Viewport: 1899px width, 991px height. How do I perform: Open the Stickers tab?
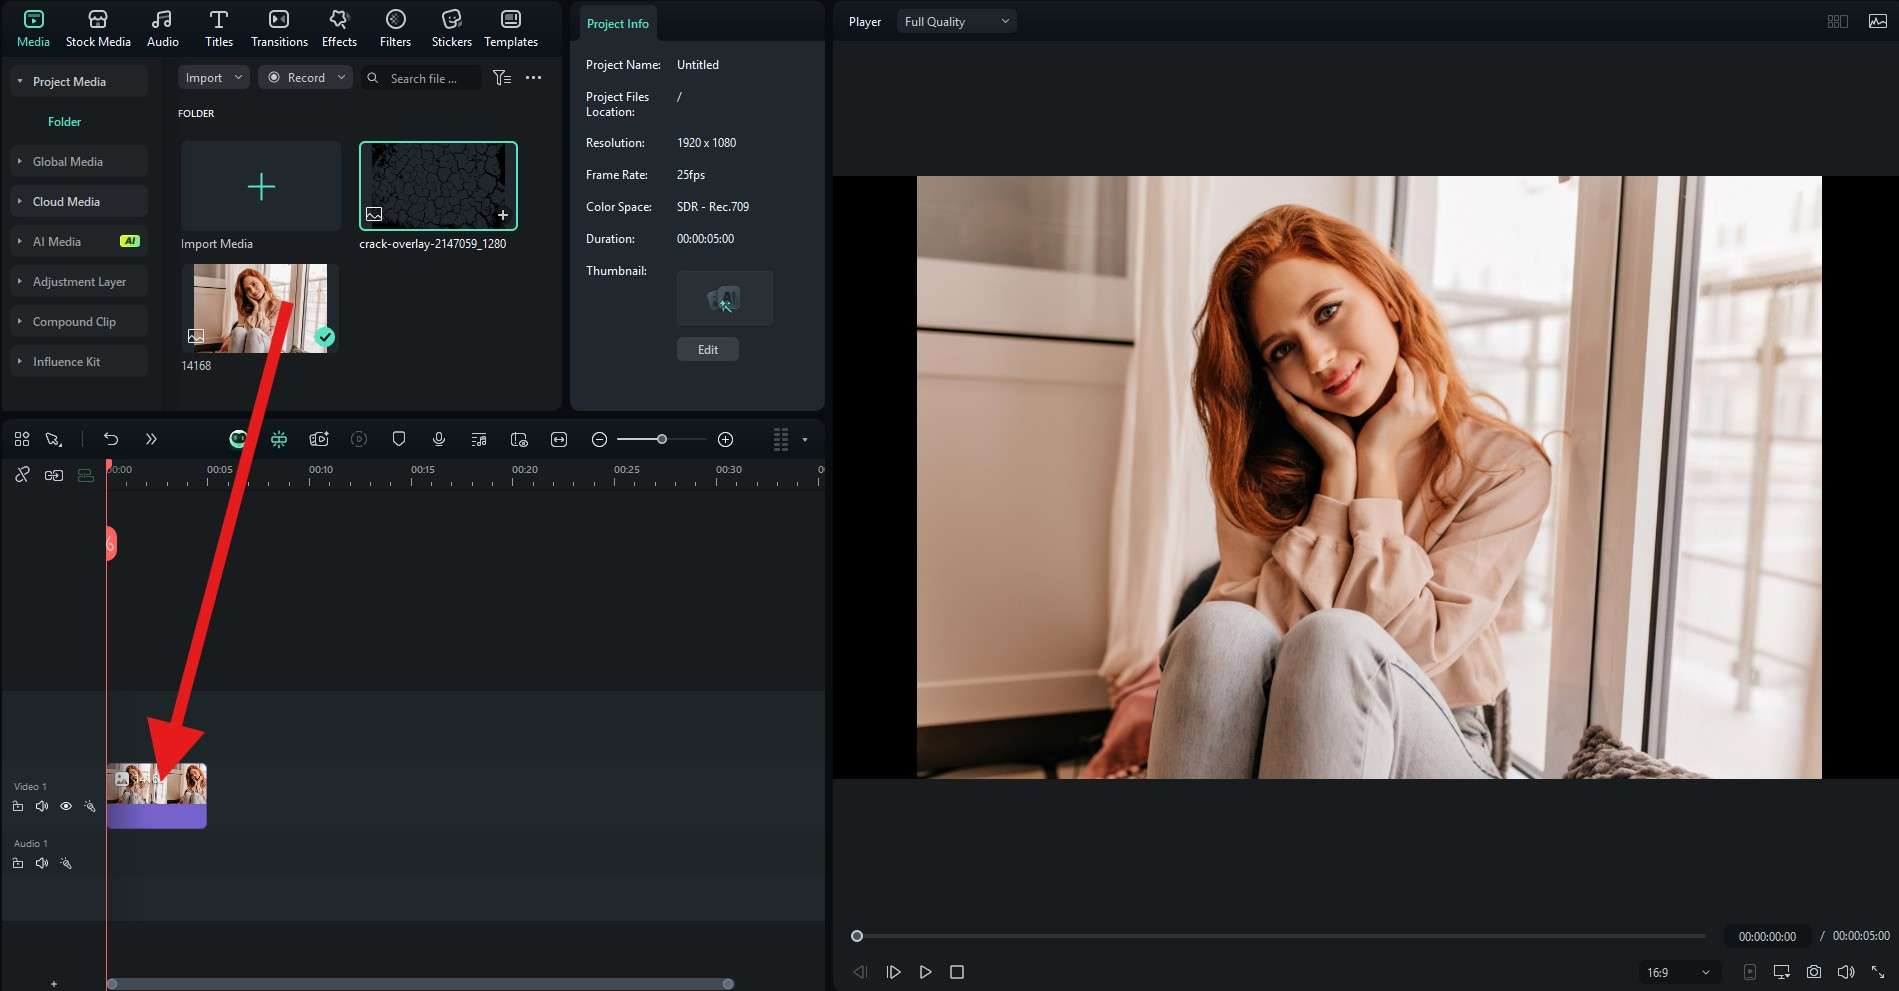click(451, 28)
